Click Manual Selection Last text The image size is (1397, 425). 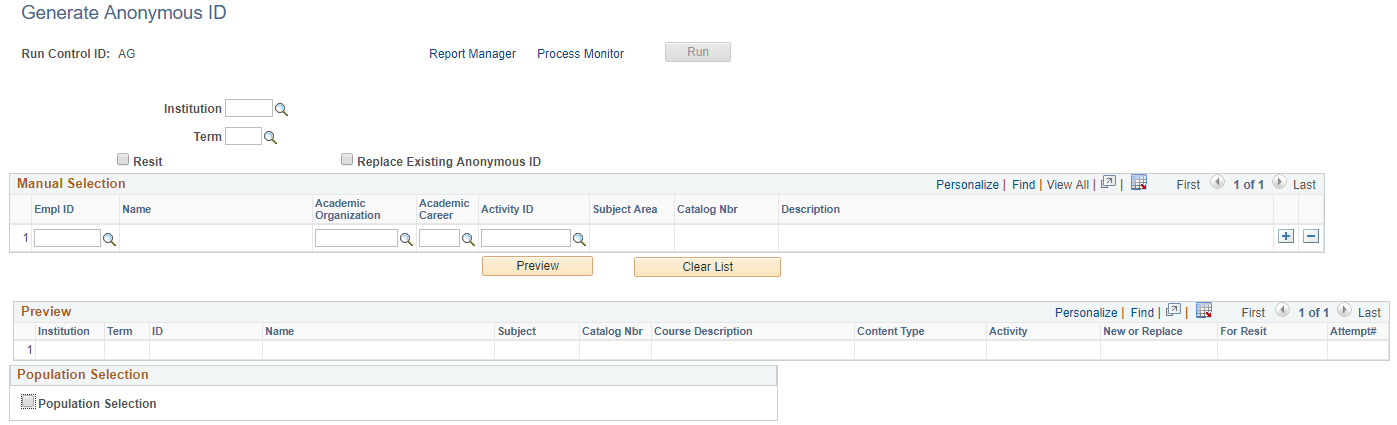coord(1305,185)
